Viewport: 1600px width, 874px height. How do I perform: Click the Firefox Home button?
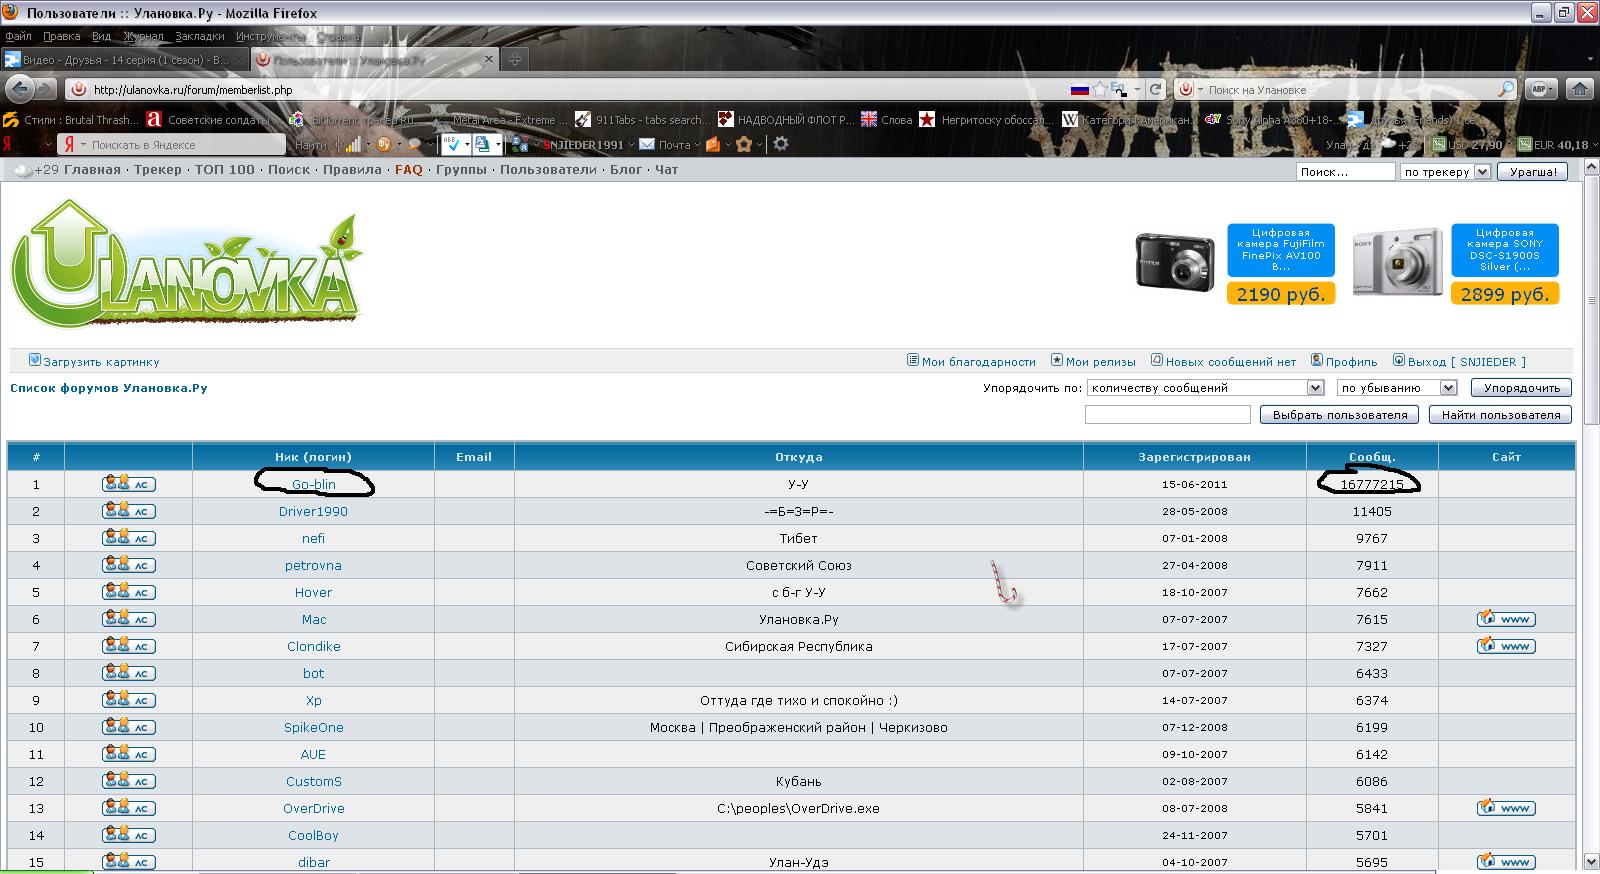pos(1580,89)
